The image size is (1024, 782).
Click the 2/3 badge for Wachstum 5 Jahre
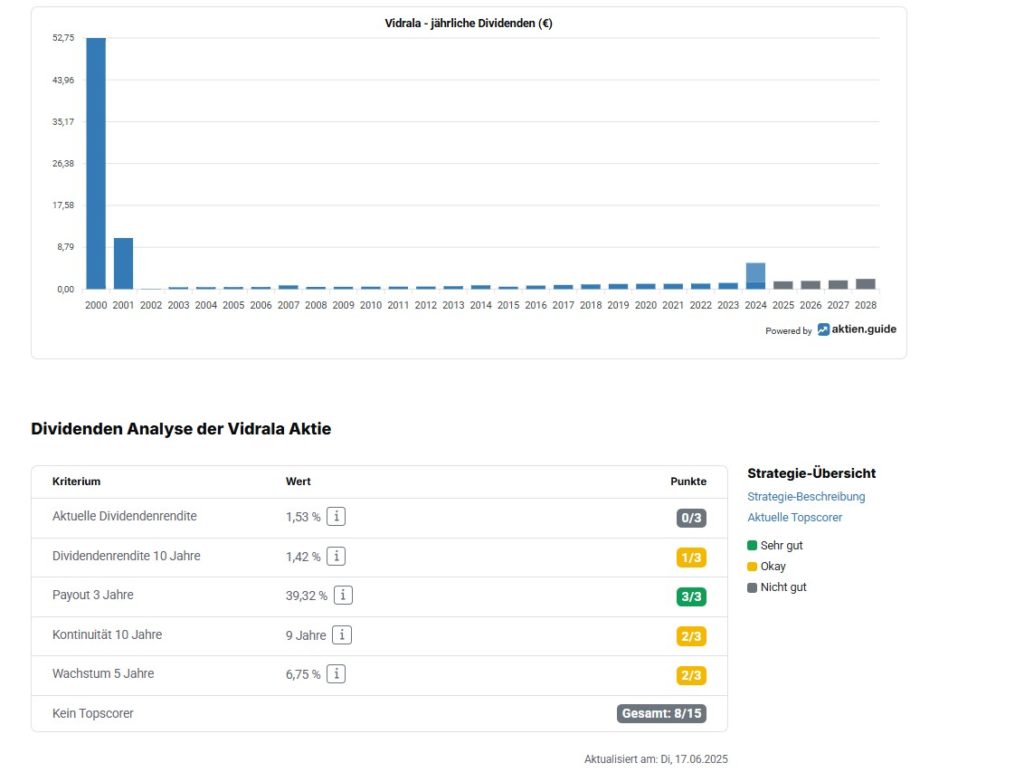point(691,676)
